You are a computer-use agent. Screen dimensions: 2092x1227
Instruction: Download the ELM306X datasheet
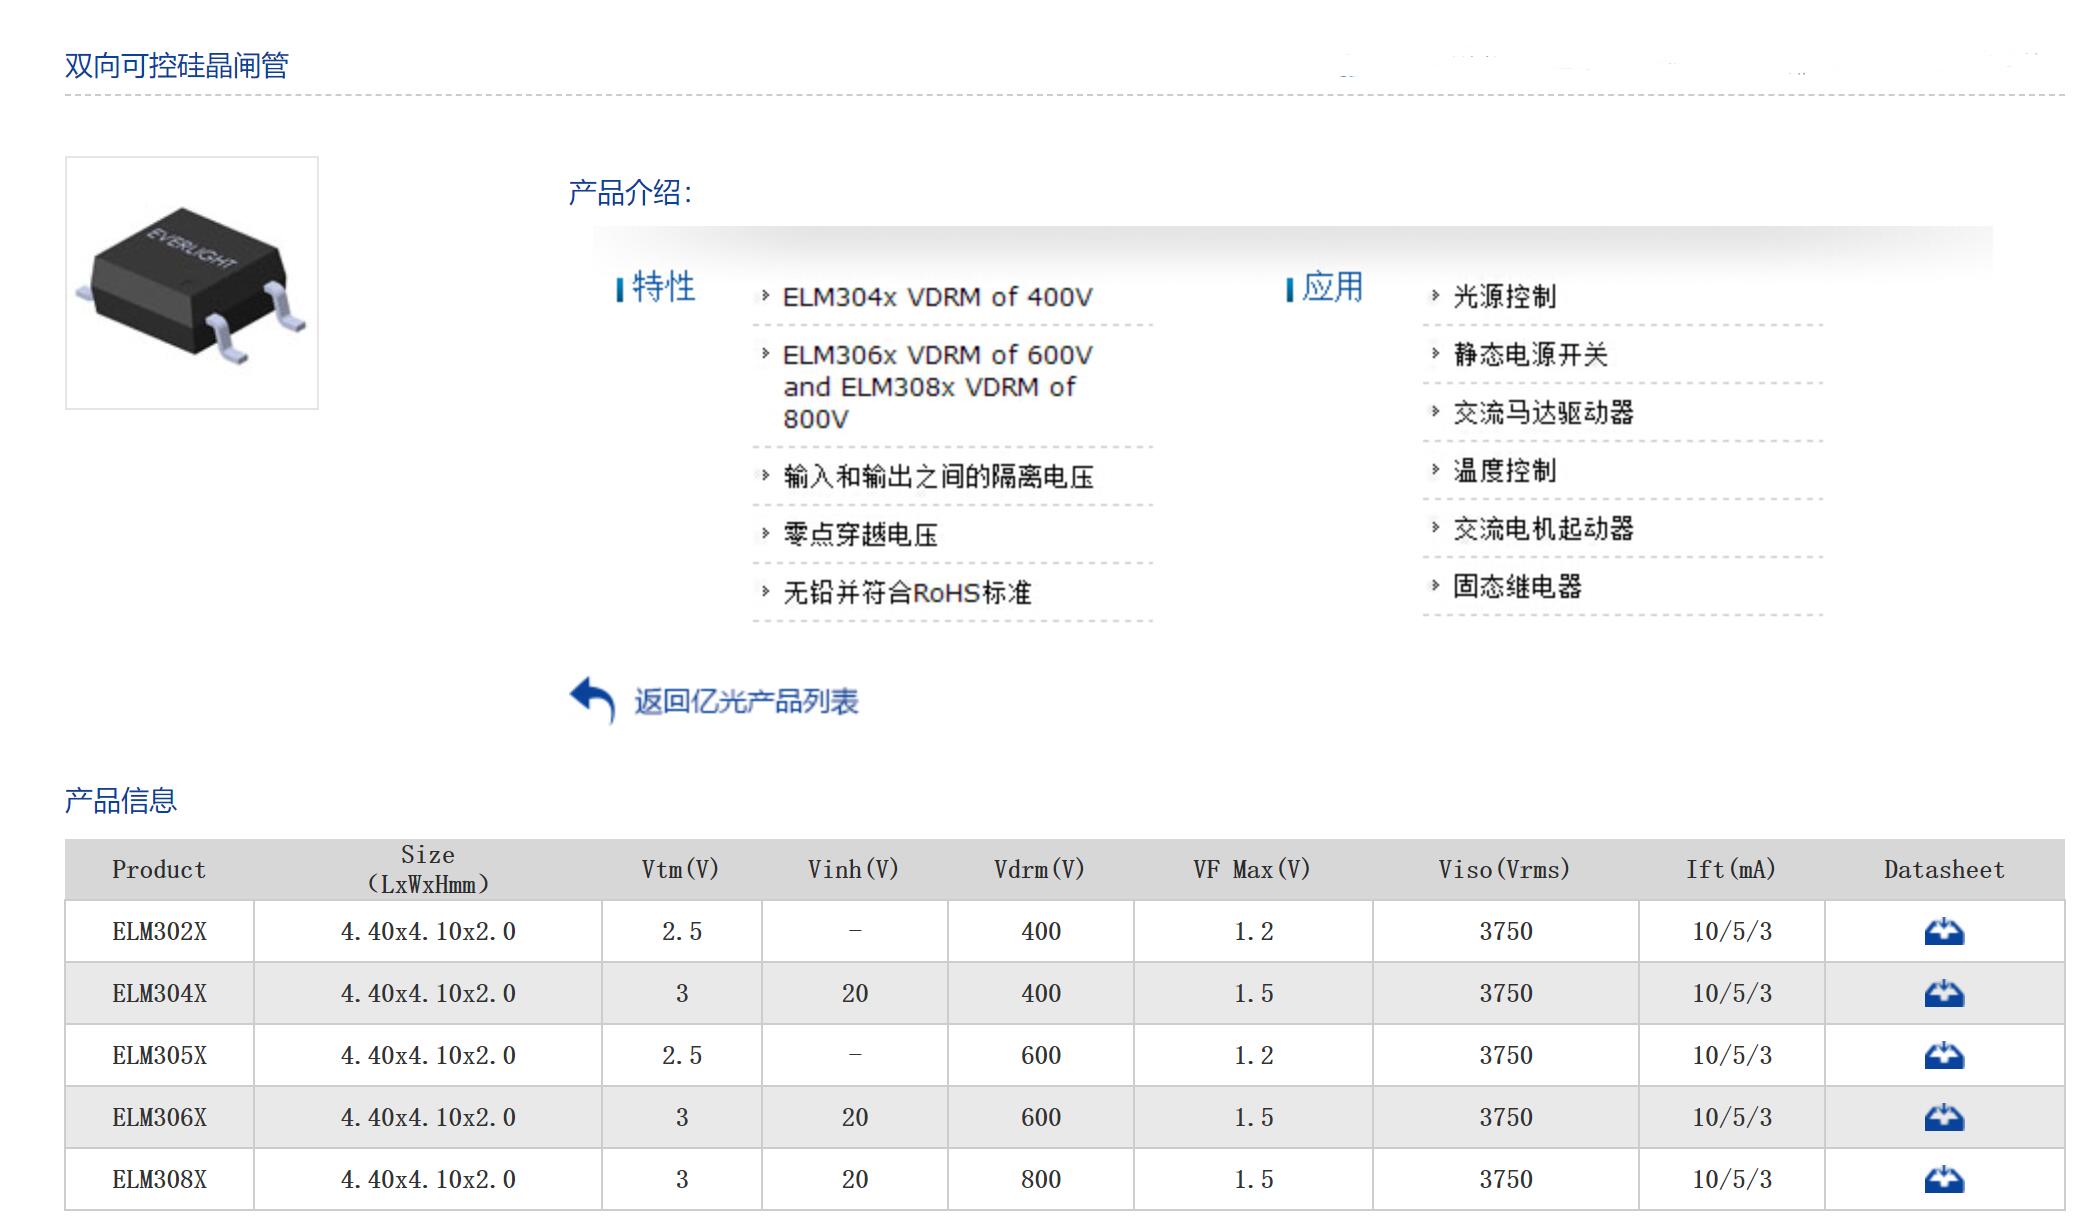[x=1943, y=1118]
